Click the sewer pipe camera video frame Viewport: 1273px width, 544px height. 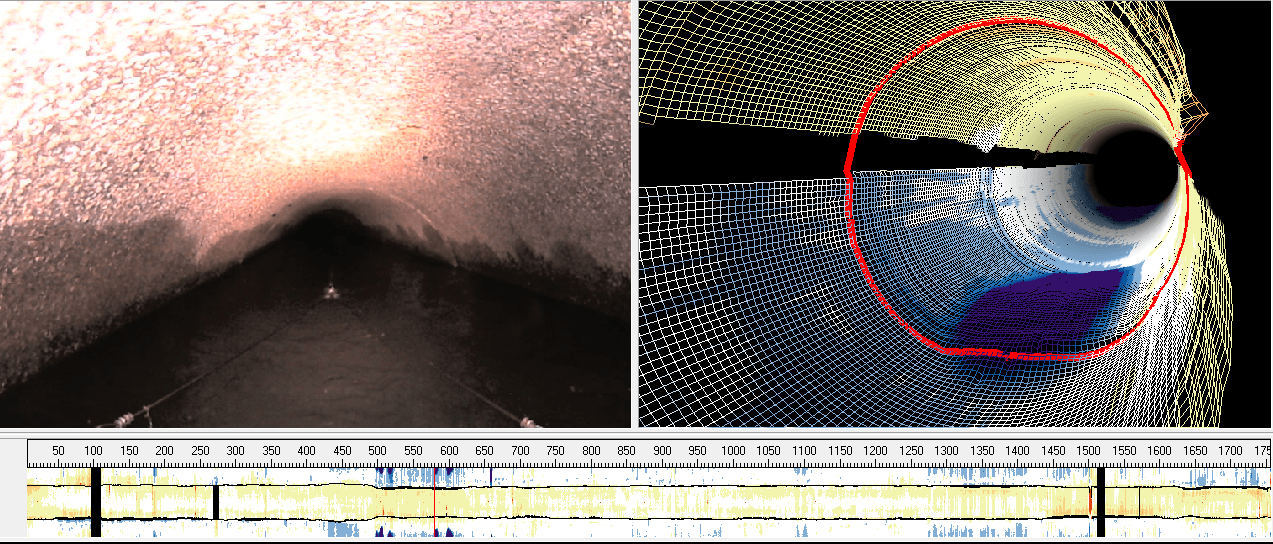coord(315,214)
